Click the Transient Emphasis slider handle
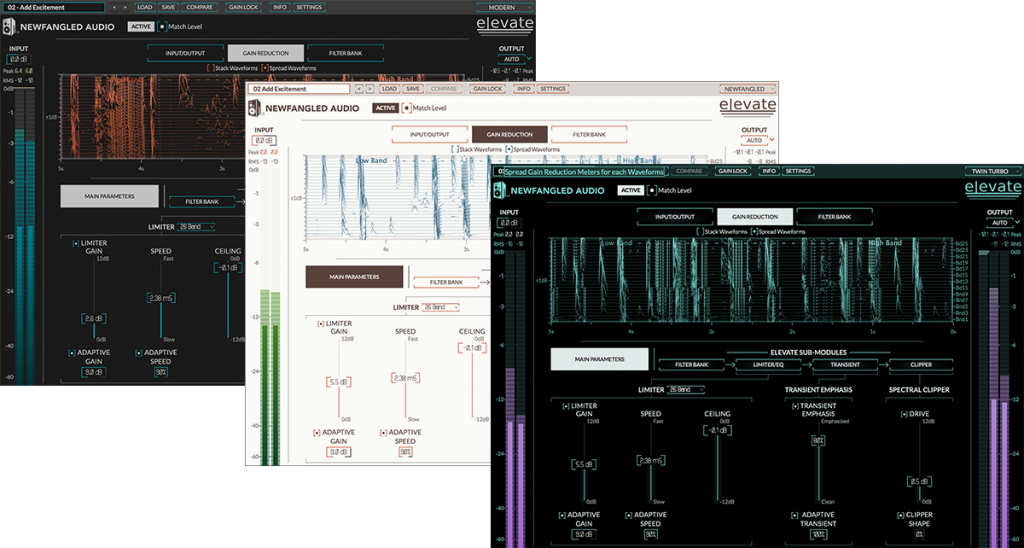1024x548 pixels. tap(818, 441)
